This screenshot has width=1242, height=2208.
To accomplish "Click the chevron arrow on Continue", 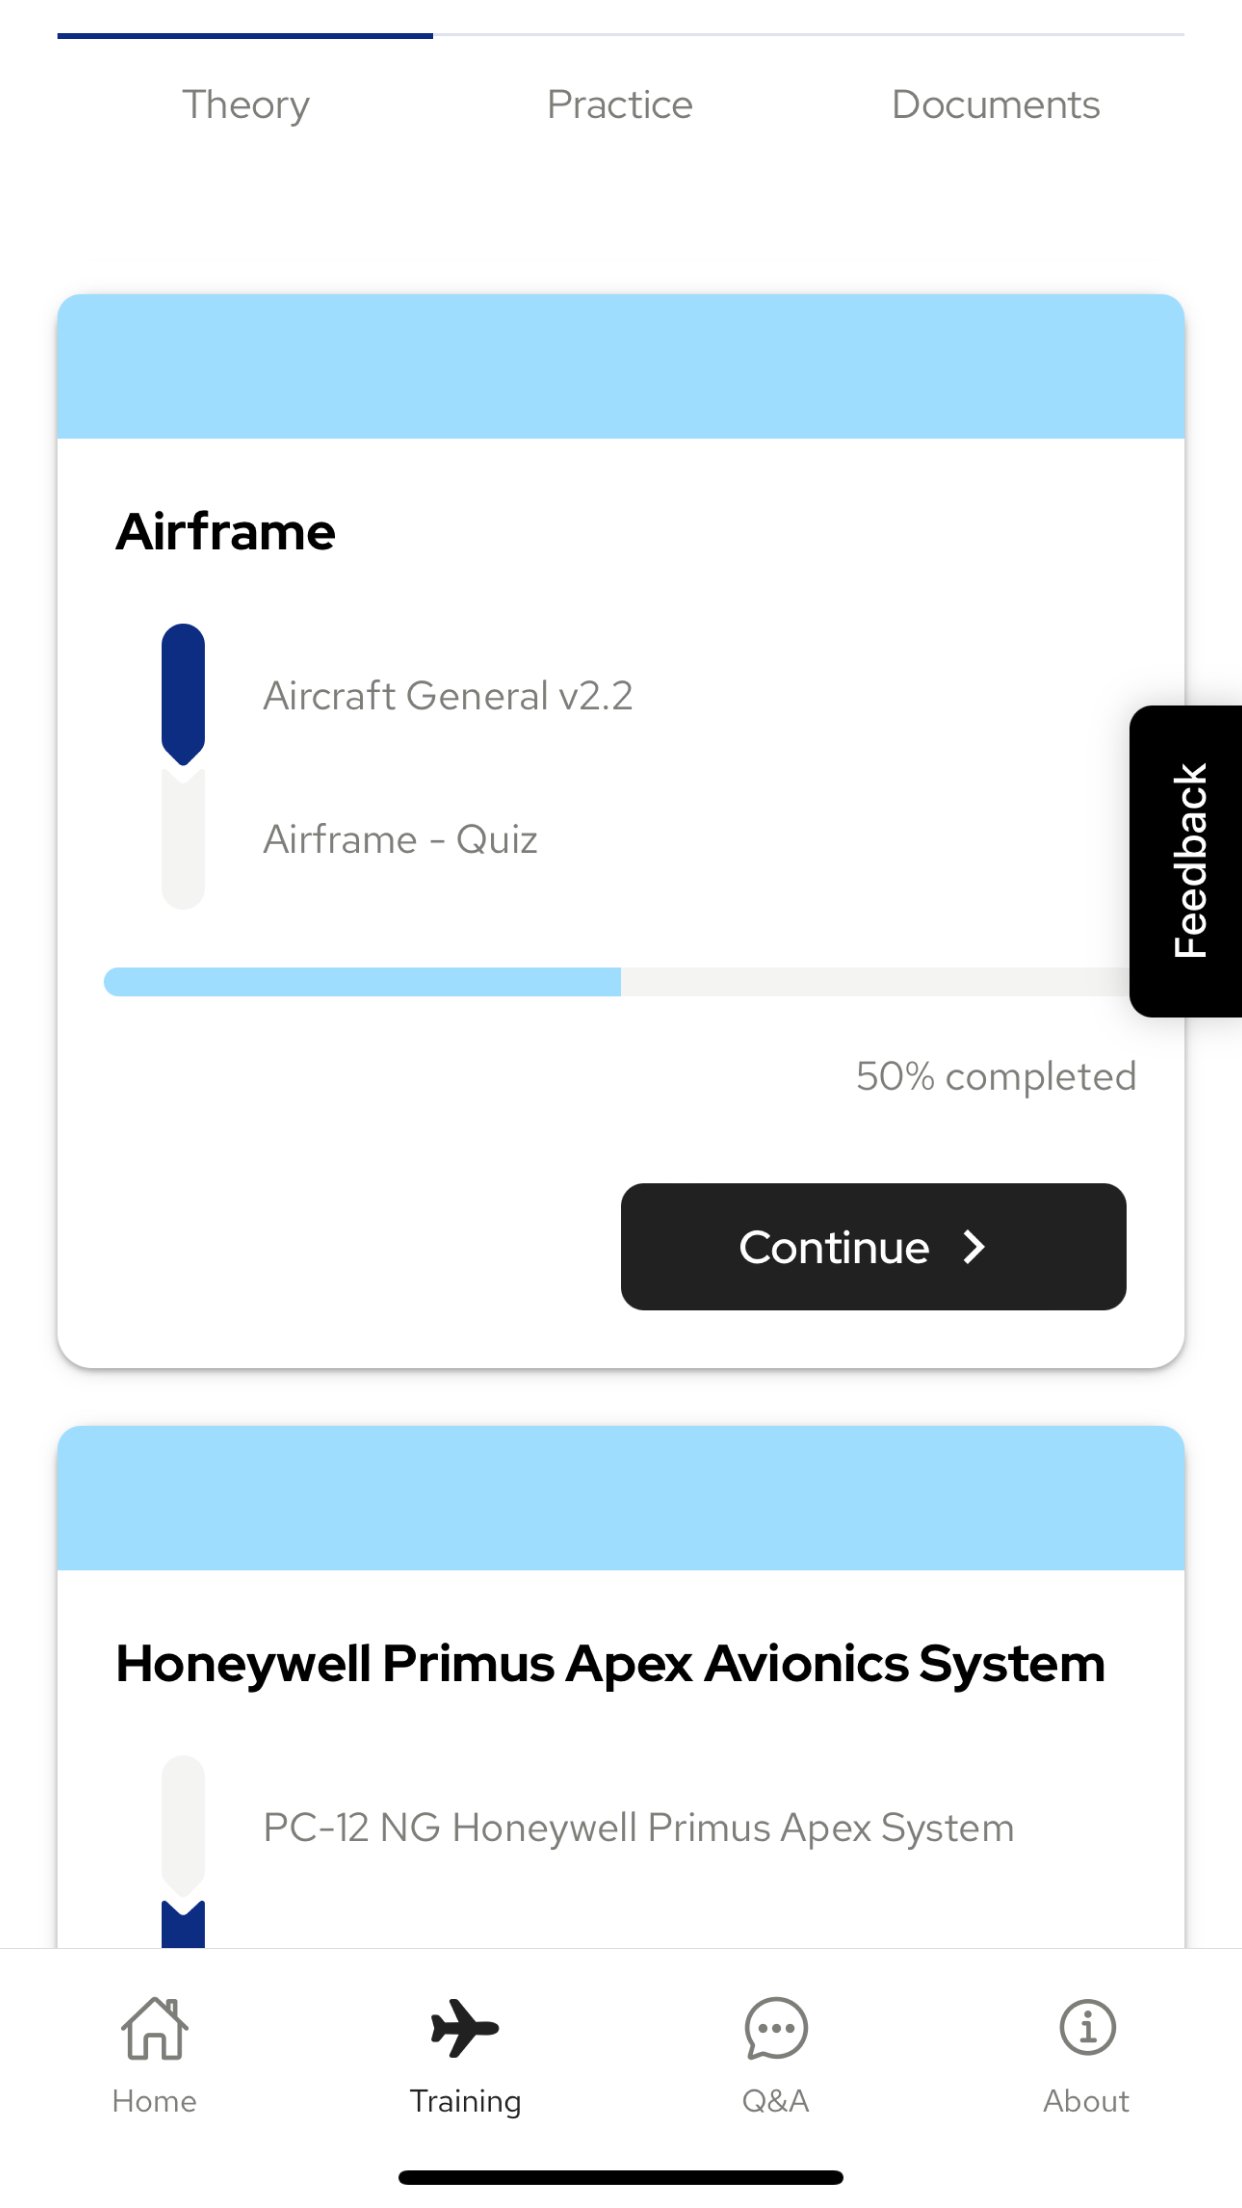I will coord(974,1247).
